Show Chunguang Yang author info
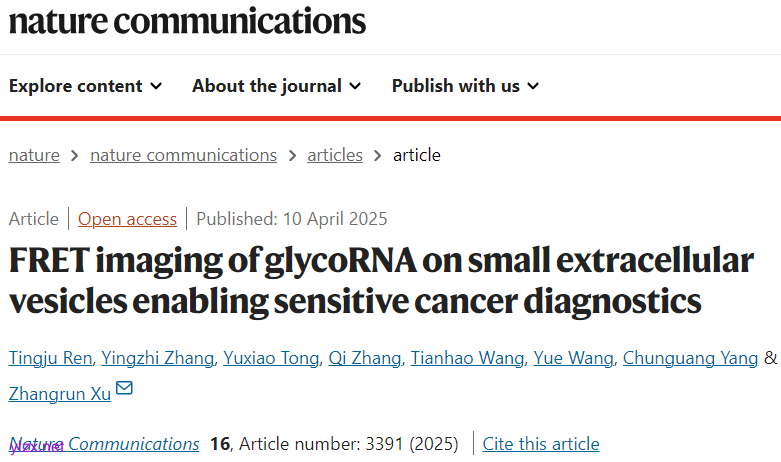 [x=690, y=358]
